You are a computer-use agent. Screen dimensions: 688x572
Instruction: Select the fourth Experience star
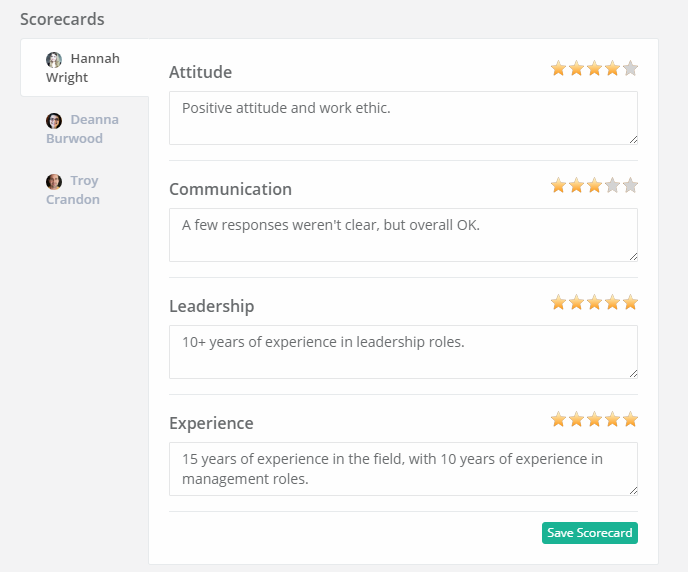tap(612, 419)
